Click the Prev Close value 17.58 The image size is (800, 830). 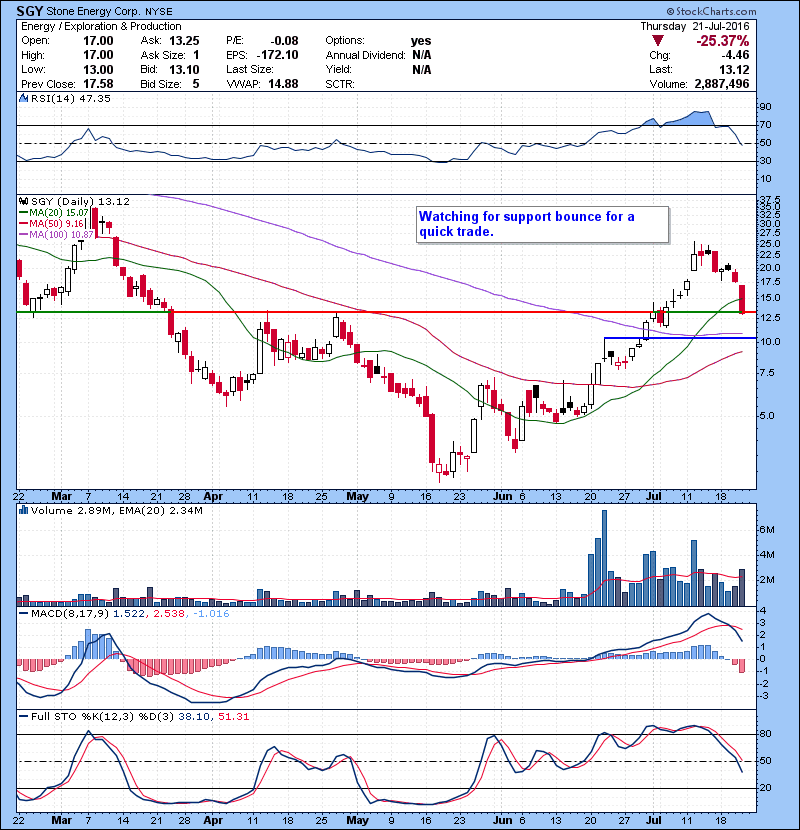[x=98, y=84]
